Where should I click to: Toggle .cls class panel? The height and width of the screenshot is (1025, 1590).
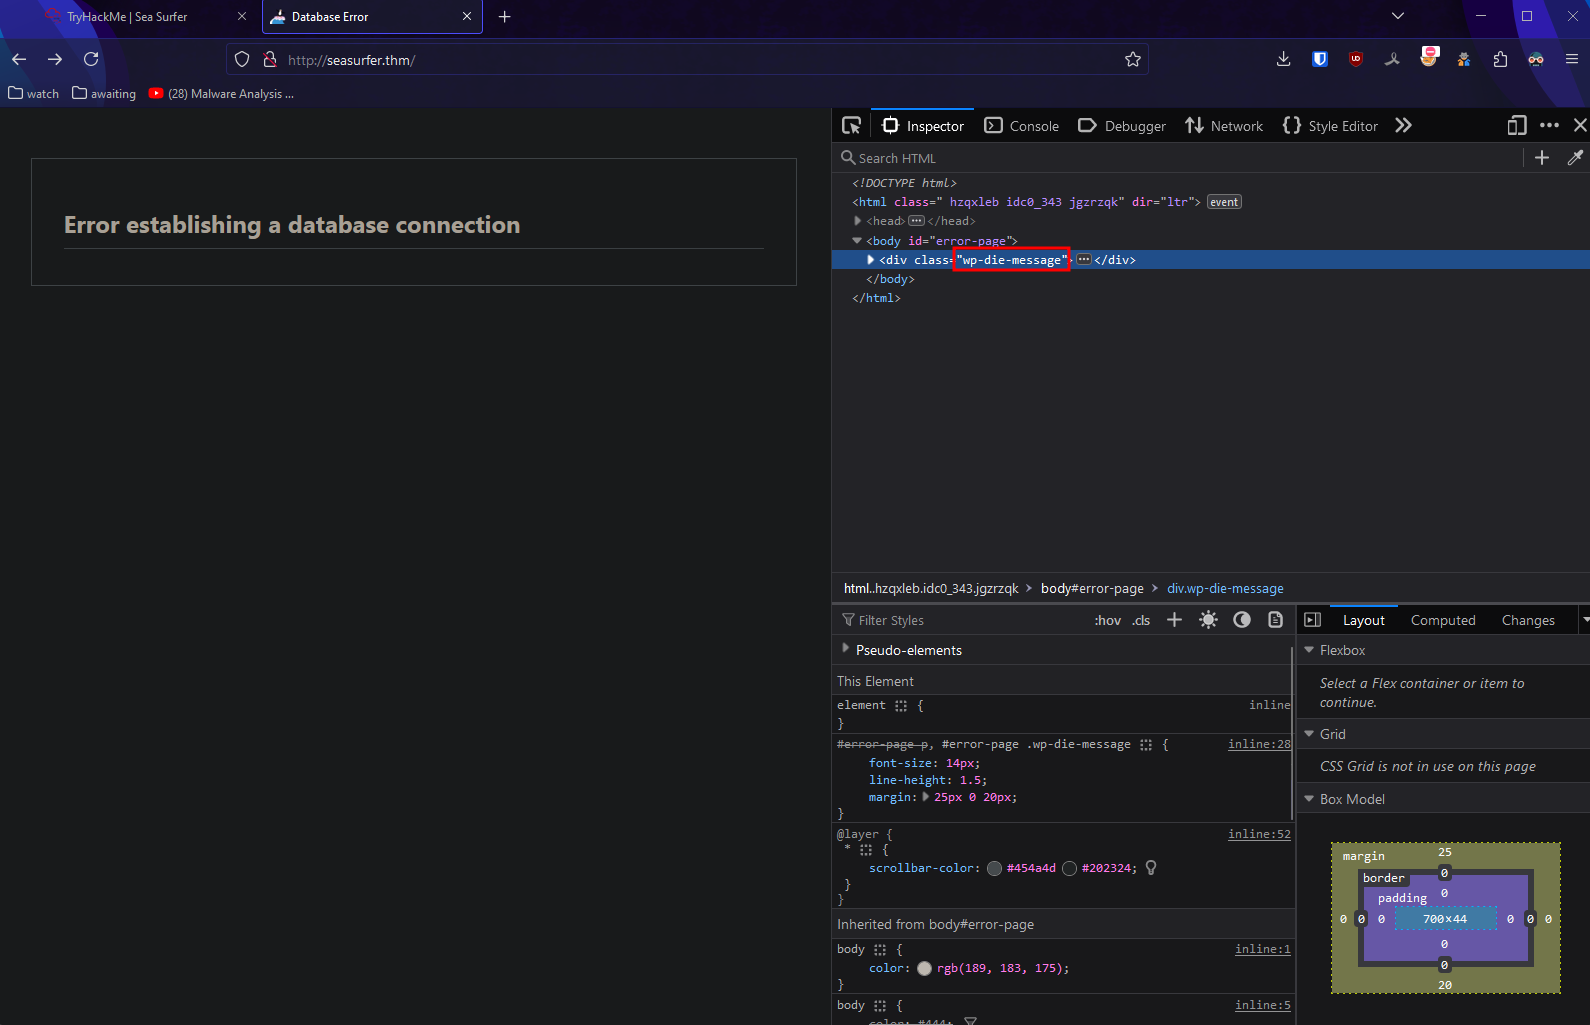[1141, 620]
